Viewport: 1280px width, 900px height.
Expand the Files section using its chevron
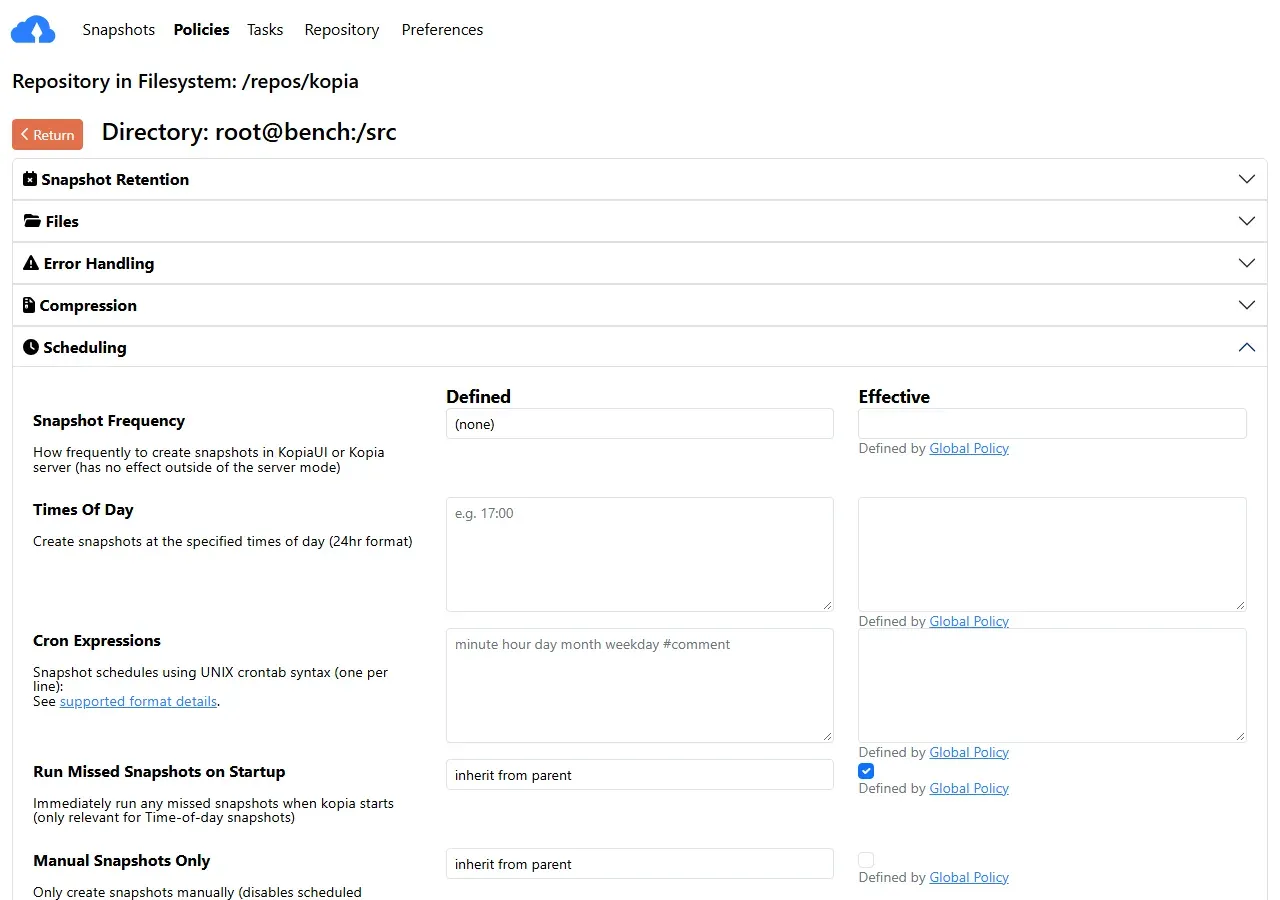point(1246,221)
